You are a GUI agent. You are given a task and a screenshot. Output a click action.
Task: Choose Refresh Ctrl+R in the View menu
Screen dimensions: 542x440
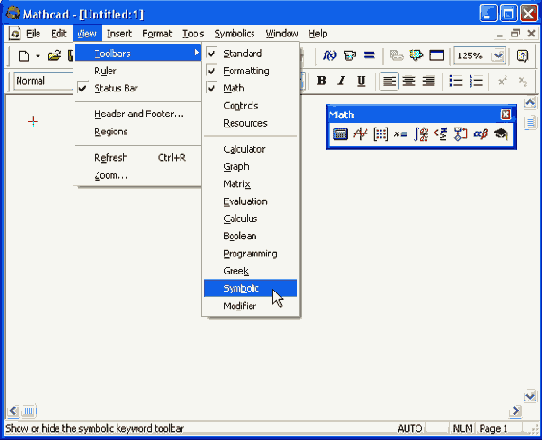point(138,158)
